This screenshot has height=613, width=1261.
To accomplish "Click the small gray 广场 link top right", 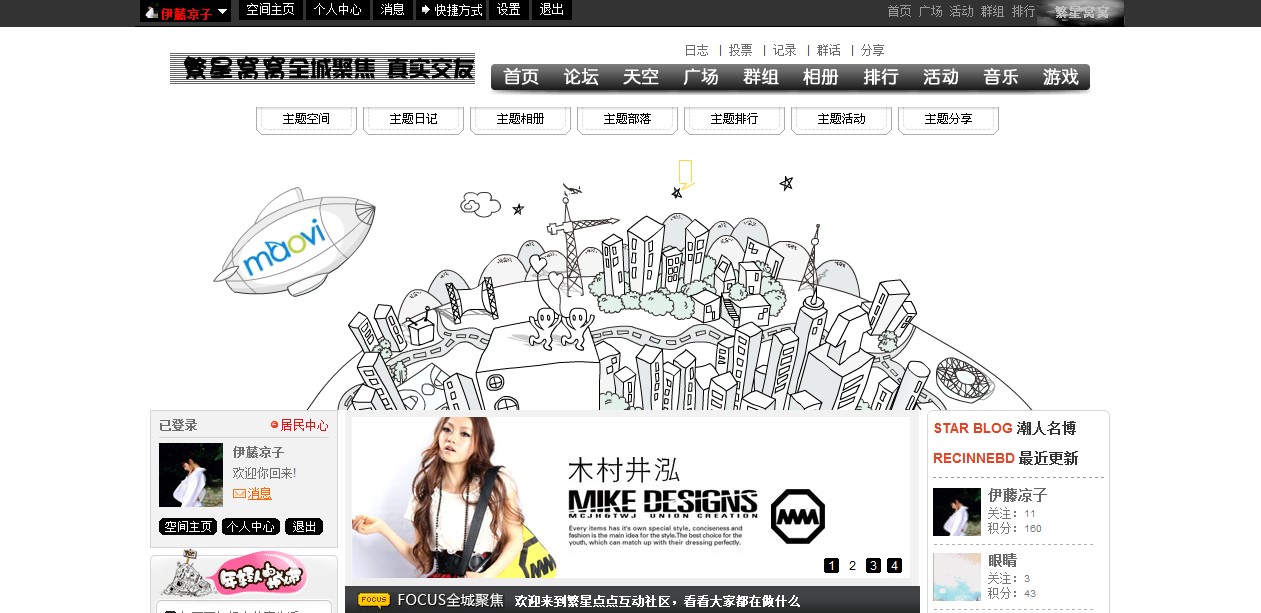I will [930, 11].
